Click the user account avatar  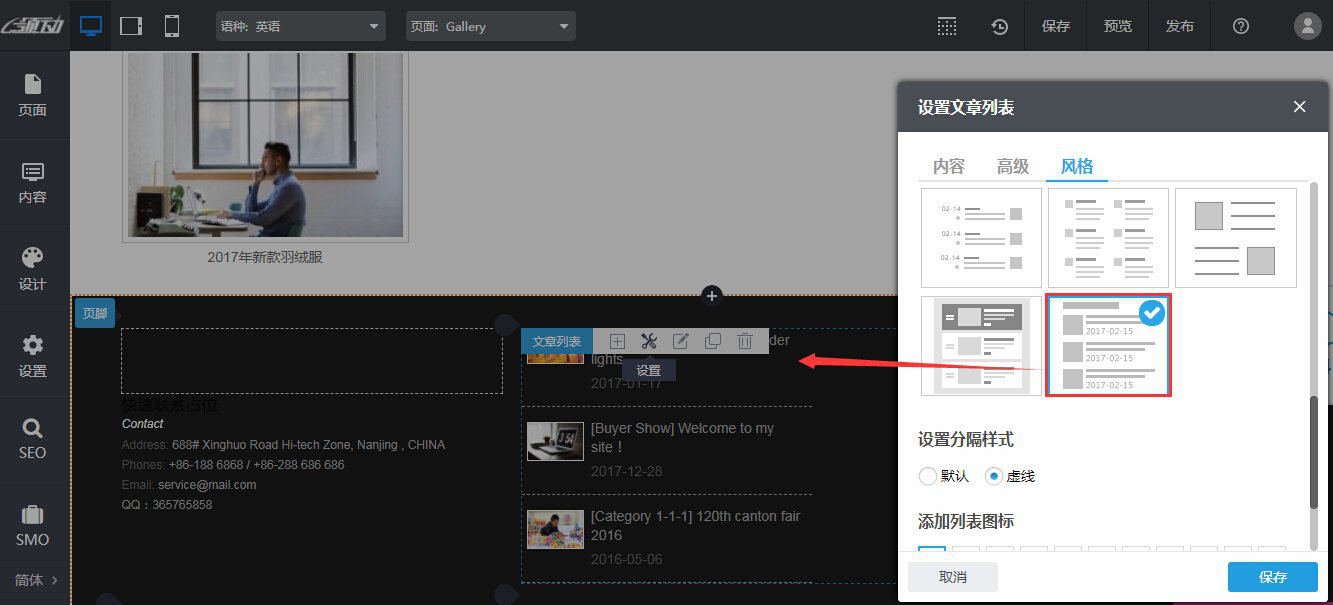click(1307, 26)
